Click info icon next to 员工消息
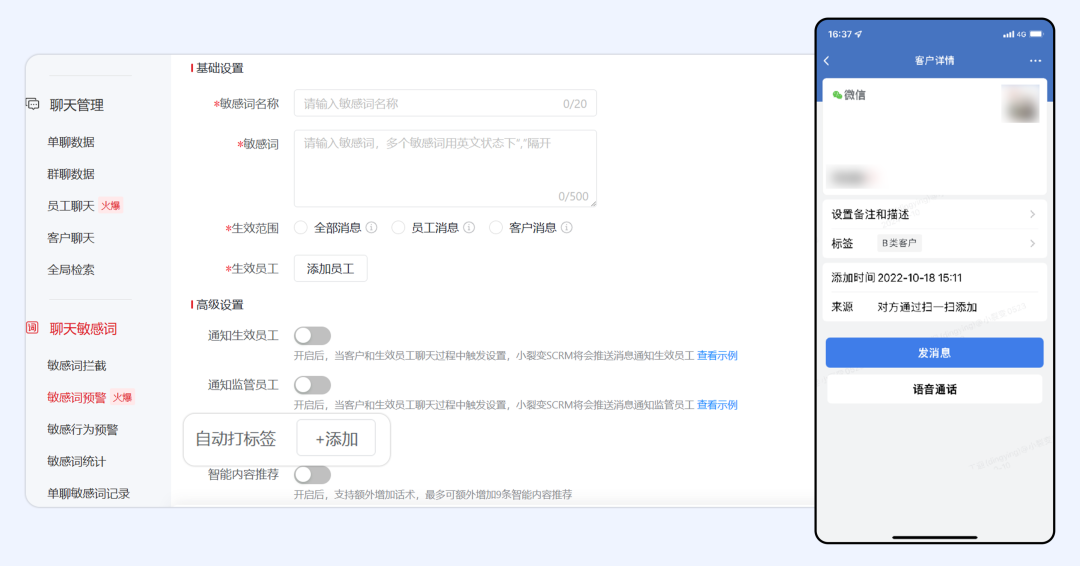 pyautogui.click(x=468, y=228)
